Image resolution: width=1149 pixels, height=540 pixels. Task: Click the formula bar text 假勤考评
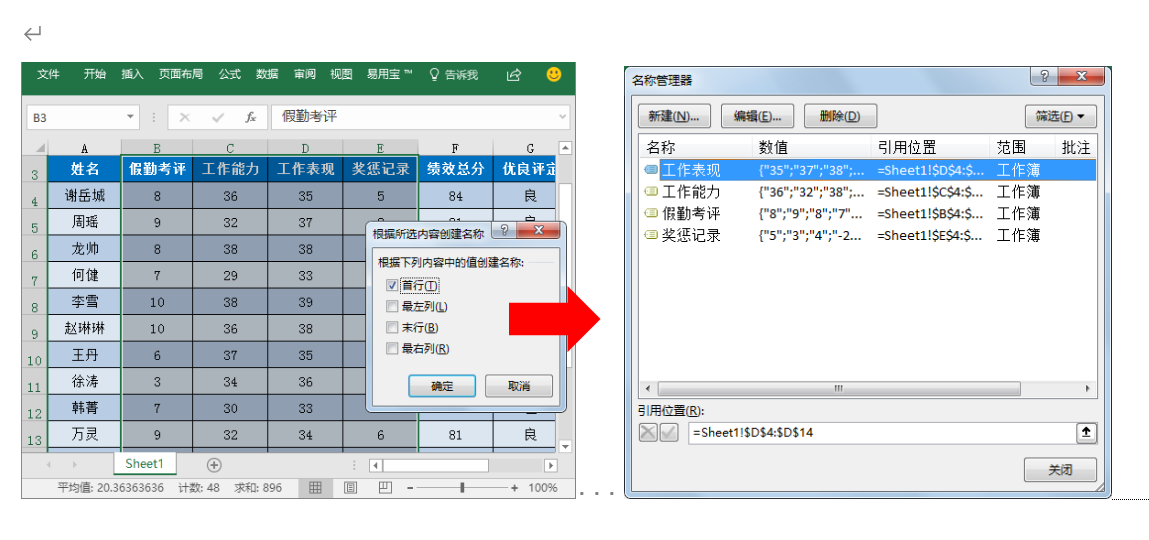[309, 117]
